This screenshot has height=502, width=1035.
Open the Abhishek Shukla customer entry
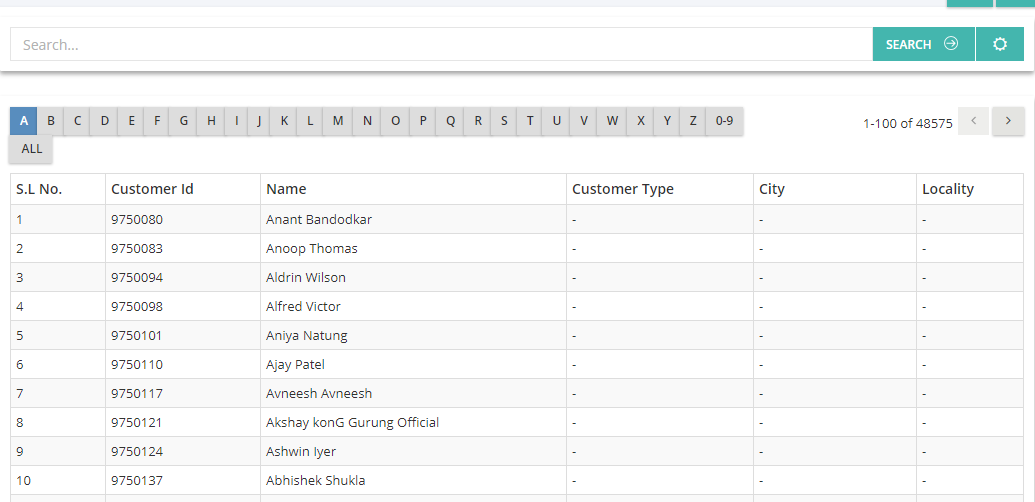tap(316, 480)
